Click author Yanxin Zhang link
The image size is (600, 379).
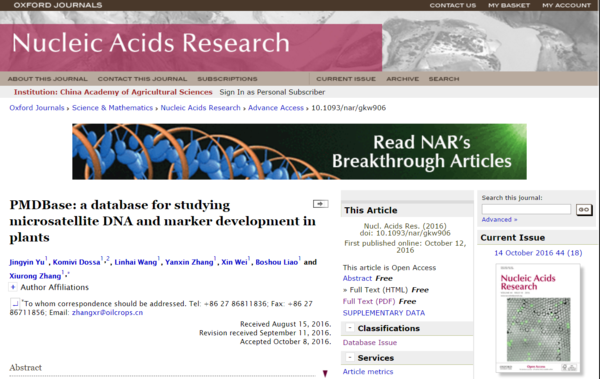[189, 262]
